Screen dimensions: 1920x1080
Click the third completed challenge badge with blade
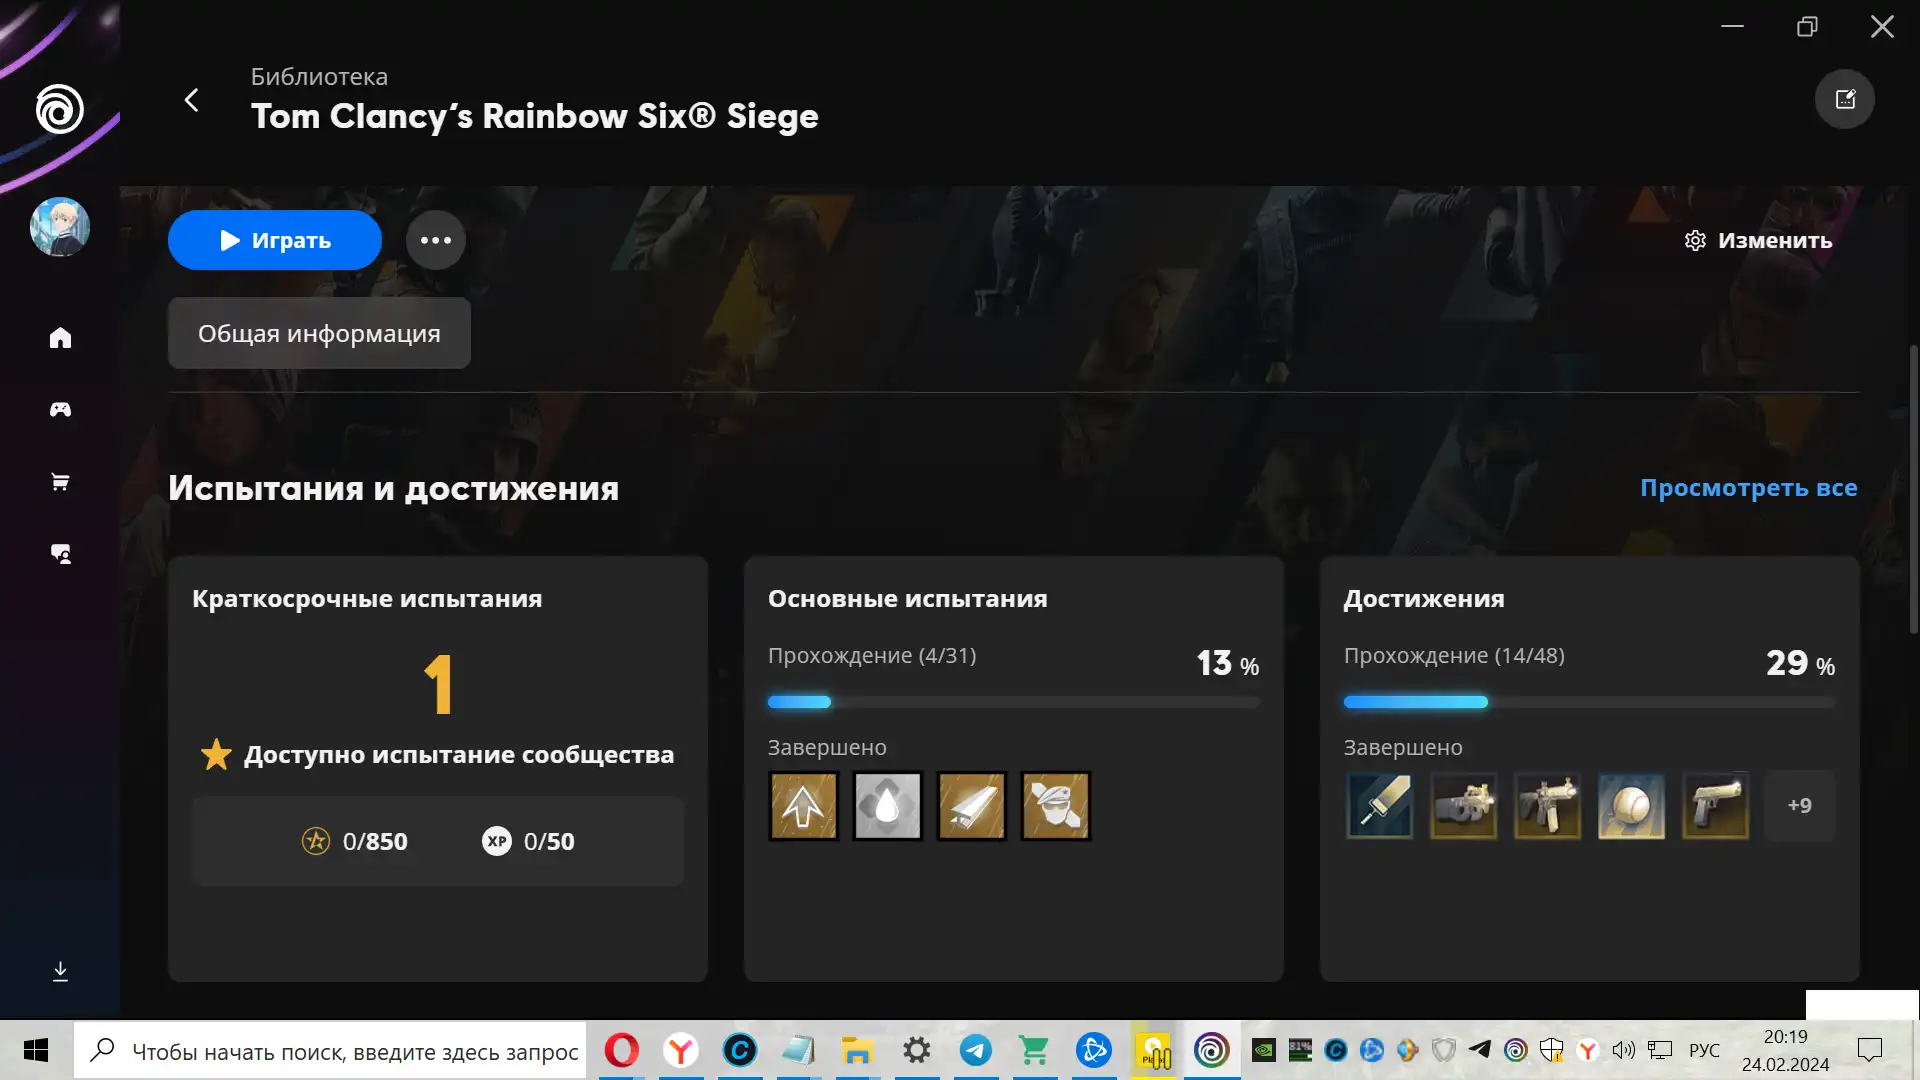click(x=972, y=806)
